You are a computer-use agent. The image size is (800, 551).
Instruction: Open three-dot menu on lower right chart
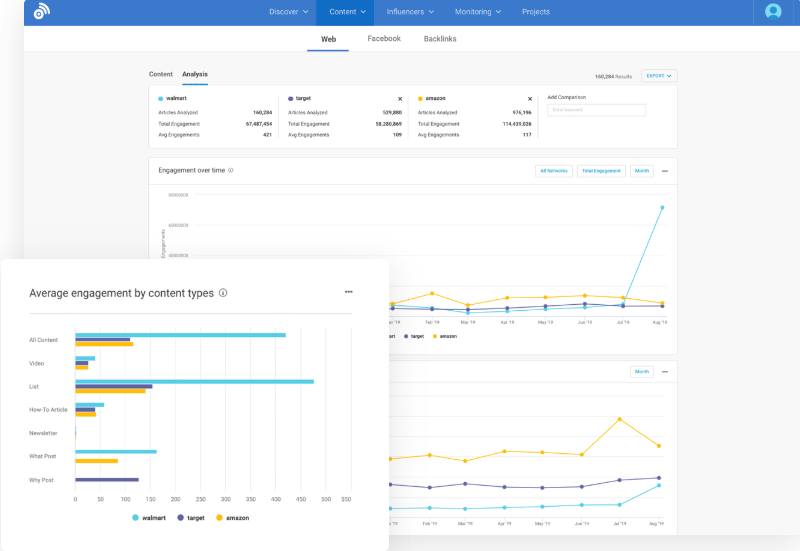pos(665,371)
